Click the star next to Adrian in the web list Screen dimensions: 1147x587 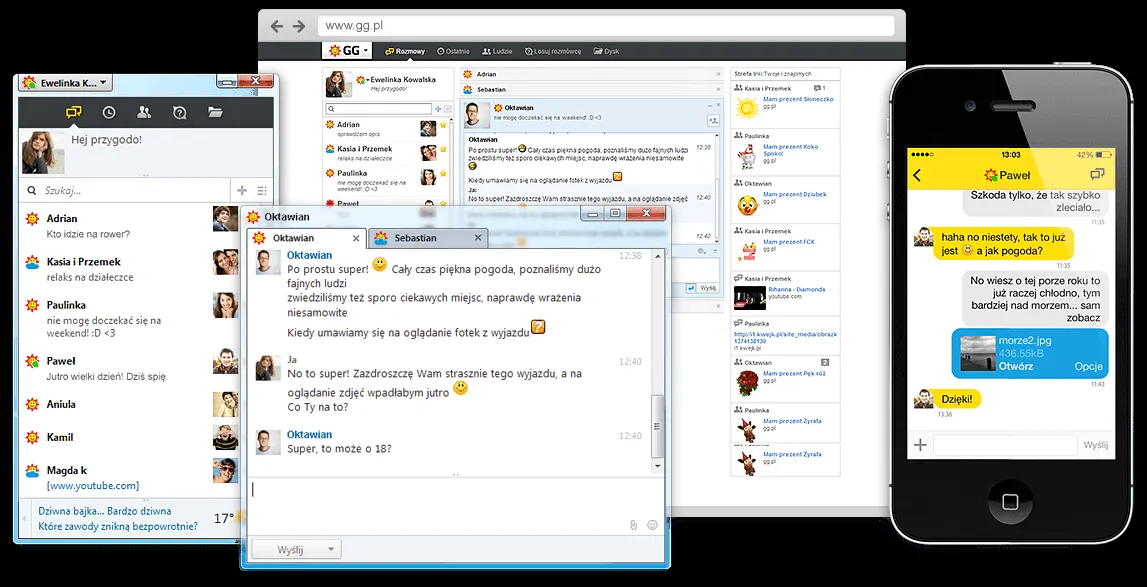coord(443,126)
